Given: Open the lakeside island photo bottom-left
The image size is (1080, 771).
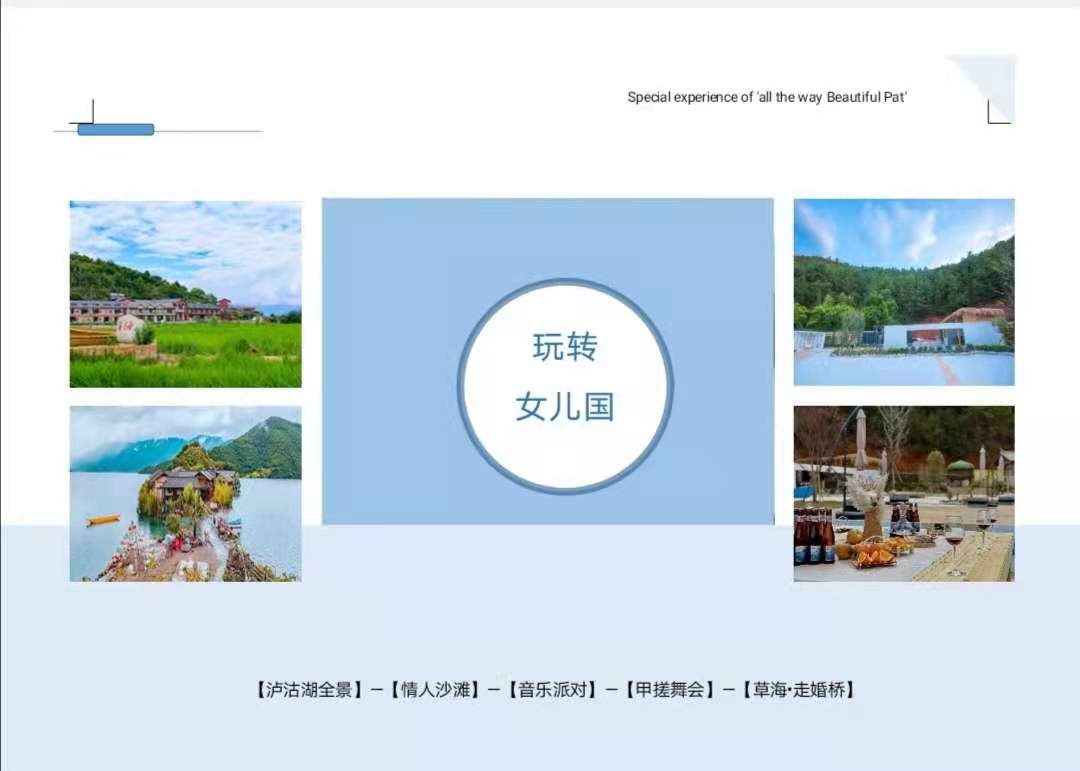Looking at the screenshot, I should (184, 494).
